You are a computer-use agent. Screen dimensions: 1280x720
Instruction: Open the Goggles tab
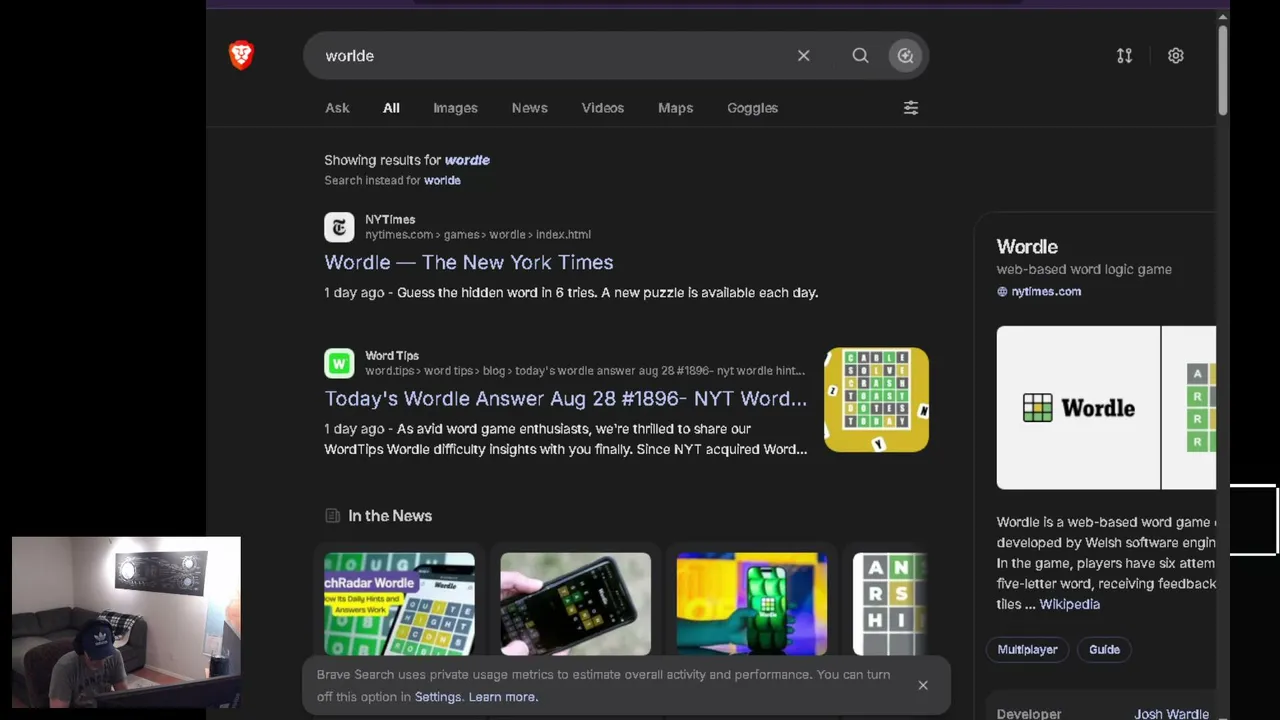[x=752, y=108]
